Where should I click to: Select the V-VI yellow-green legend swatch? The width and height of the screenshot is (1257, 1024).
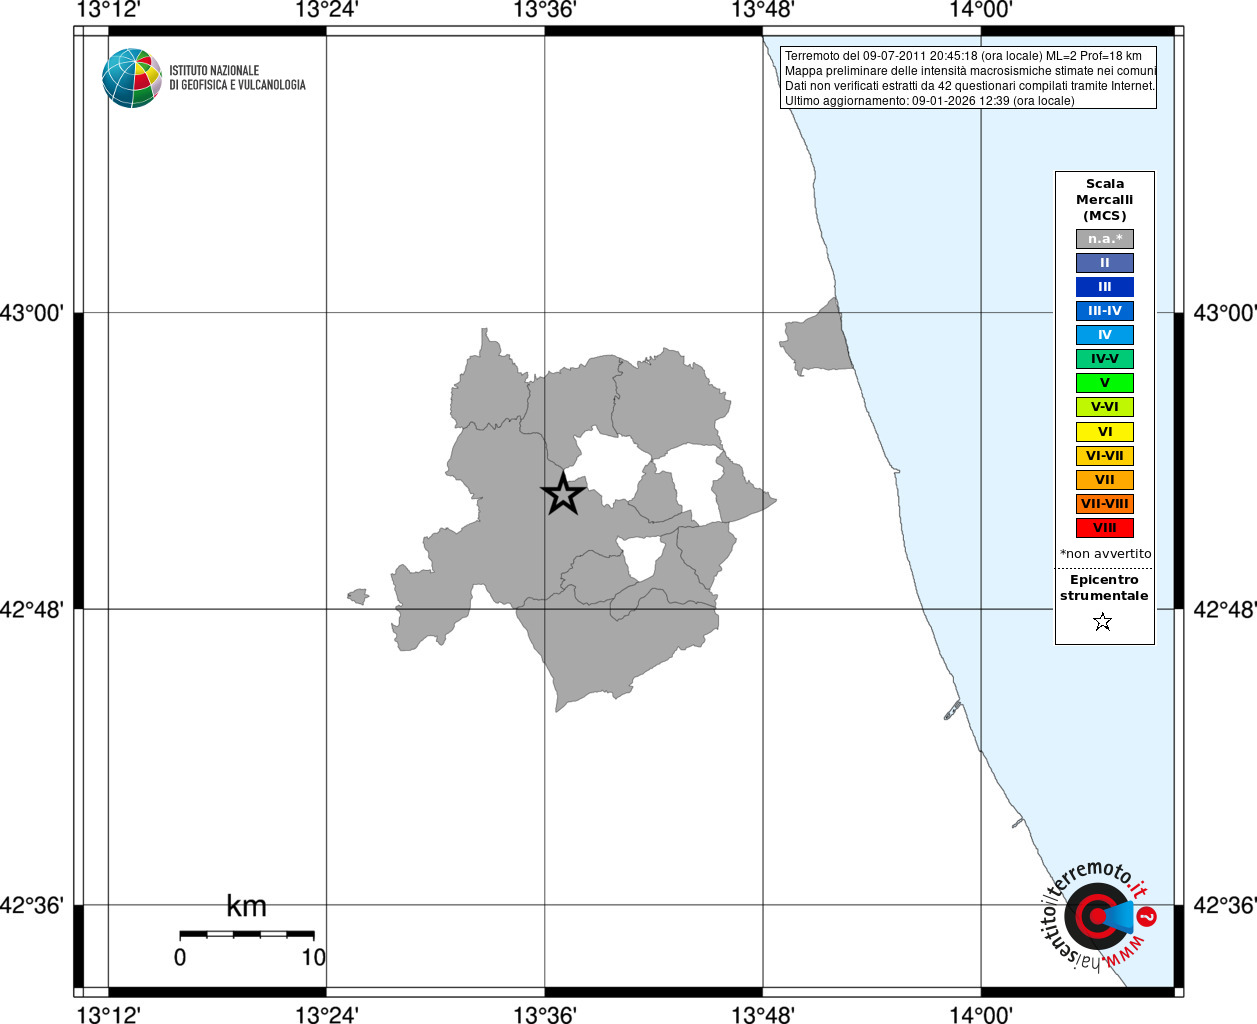click(1105, 407)
